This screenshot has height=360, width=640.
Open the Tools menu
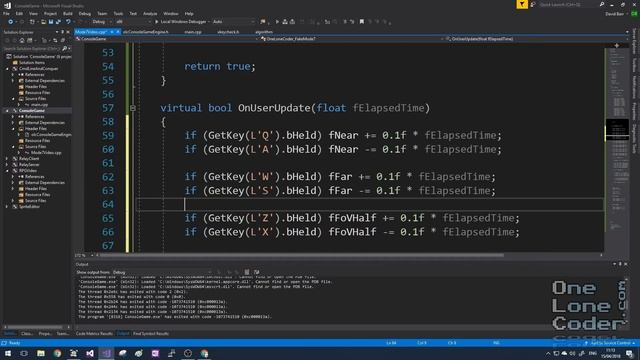(x=118, y=13)
